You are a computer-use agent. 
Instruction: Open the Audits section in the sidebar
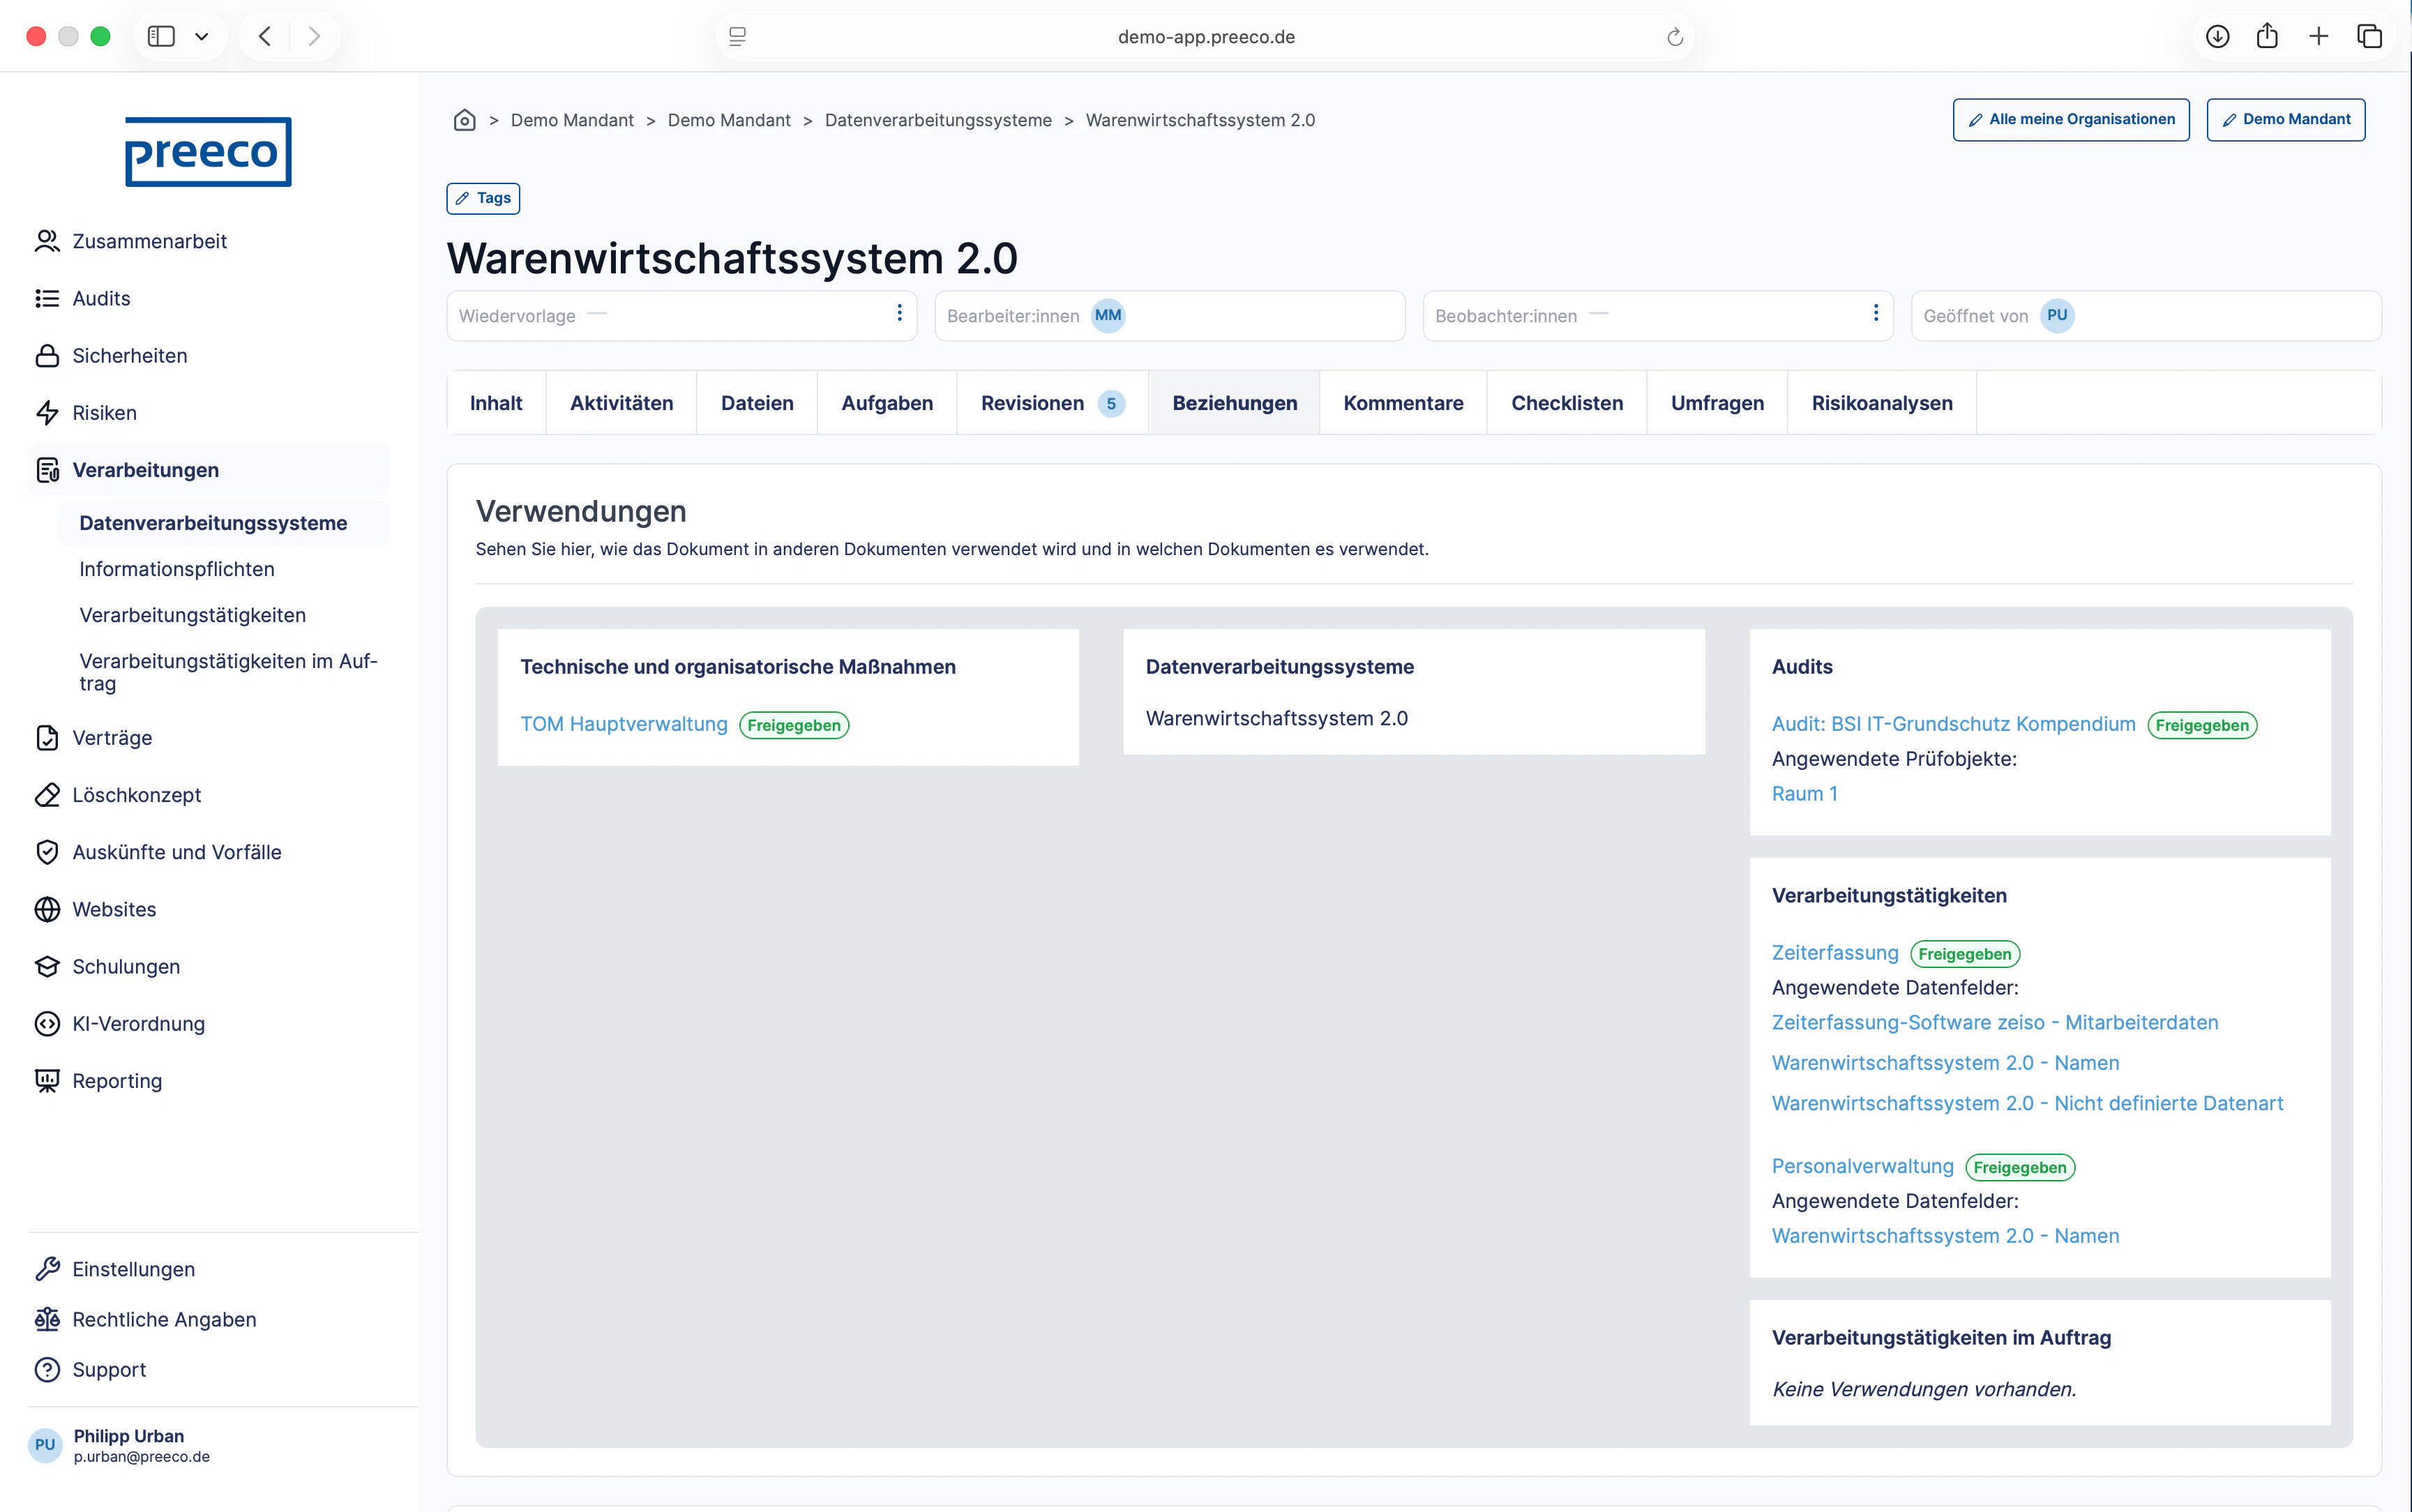(x=101, y=297)
